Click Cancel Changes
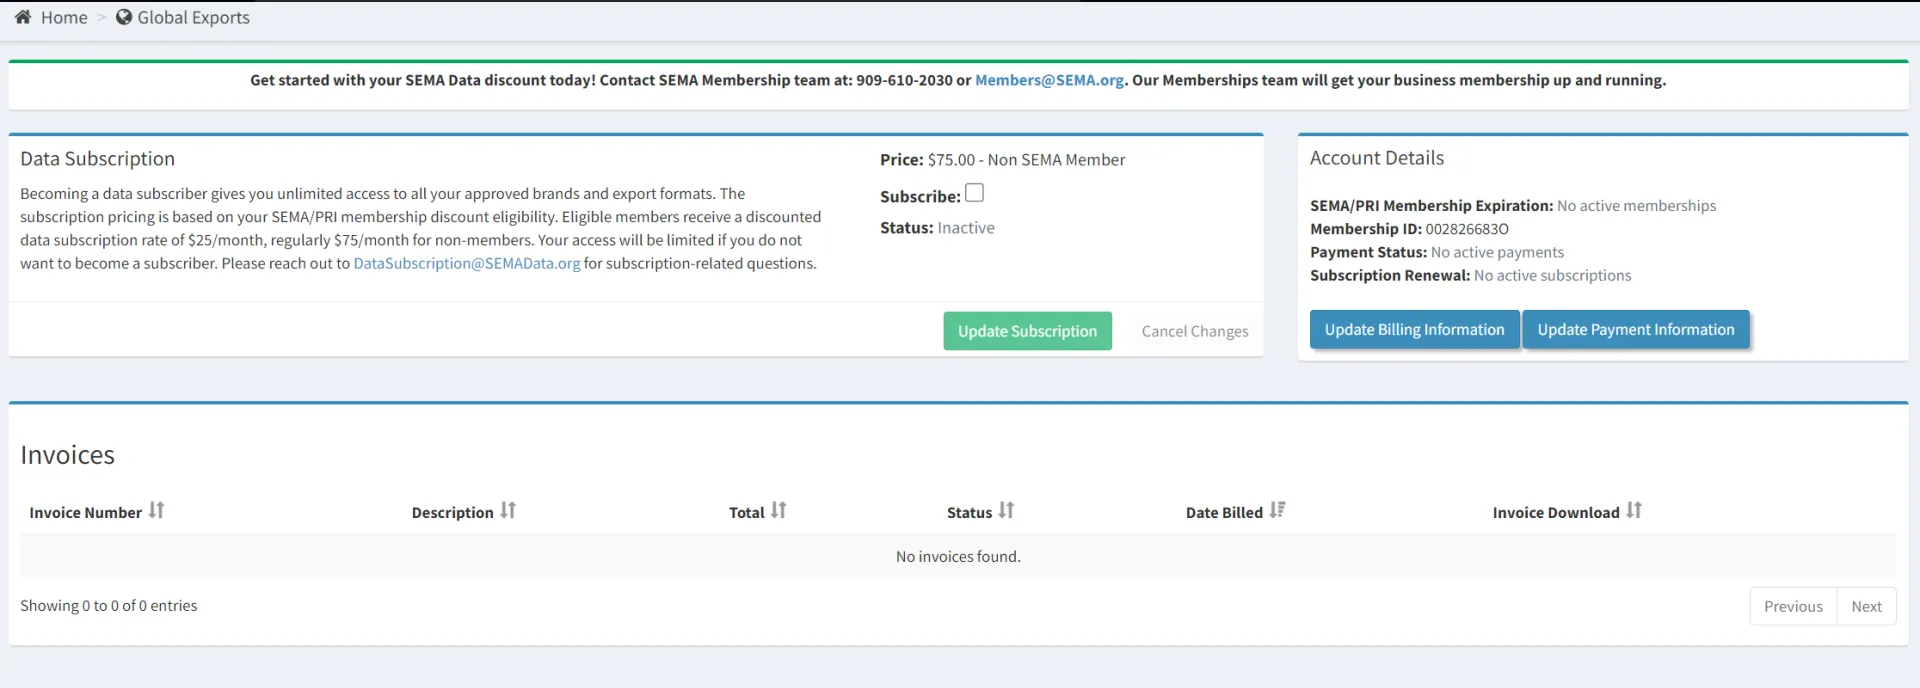 (1194, 331)
